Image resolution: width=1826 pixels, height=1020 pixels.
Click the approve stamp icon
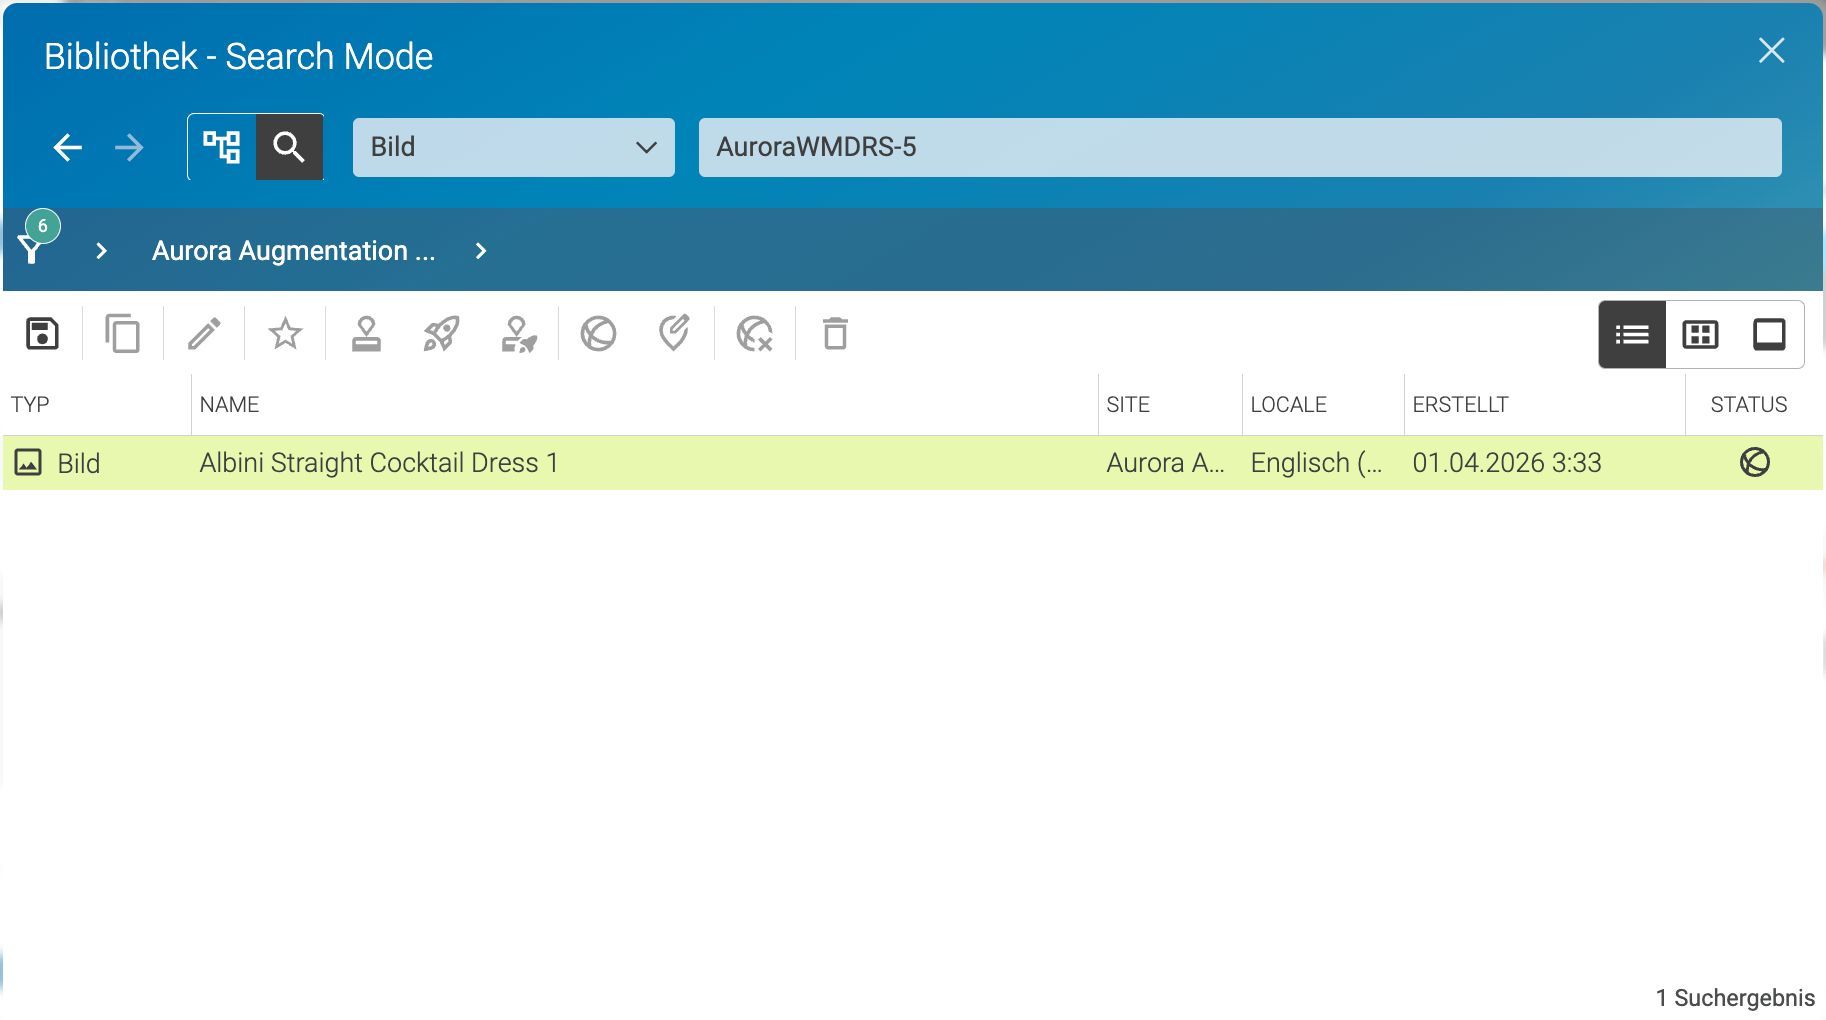coord(366,334)
